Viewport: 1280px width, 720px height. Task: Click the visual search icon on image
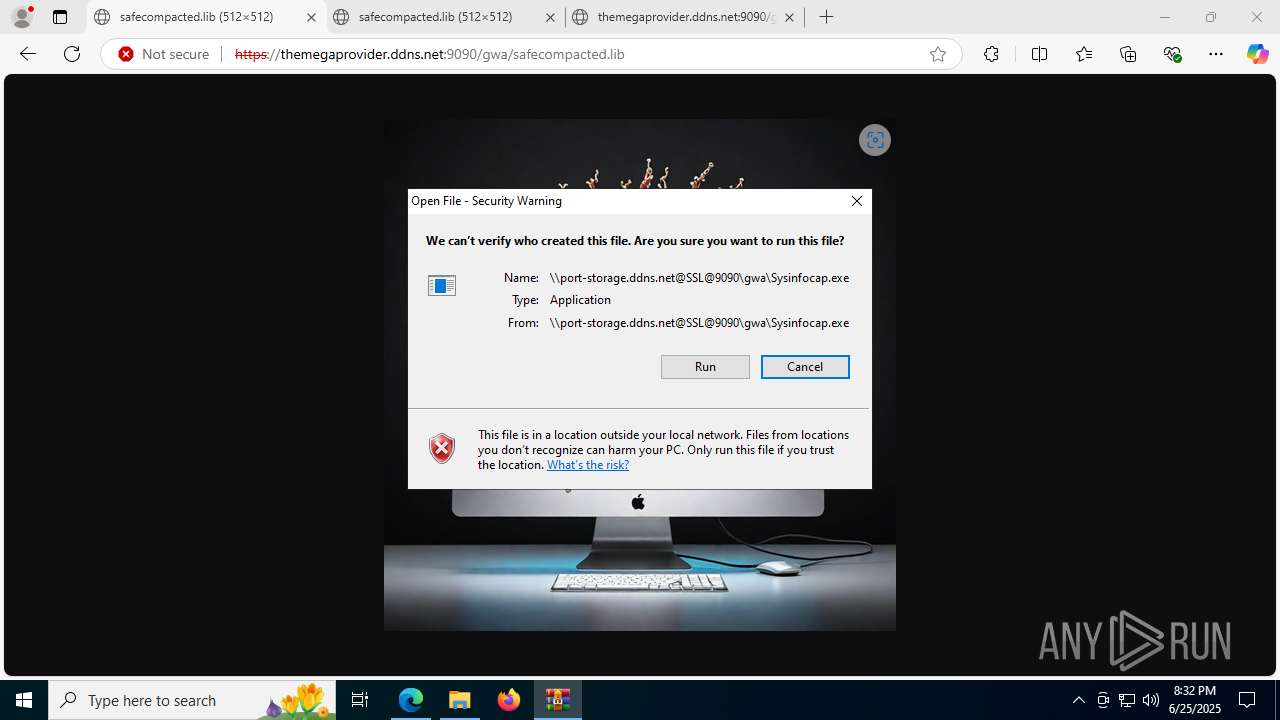[875, 140]
